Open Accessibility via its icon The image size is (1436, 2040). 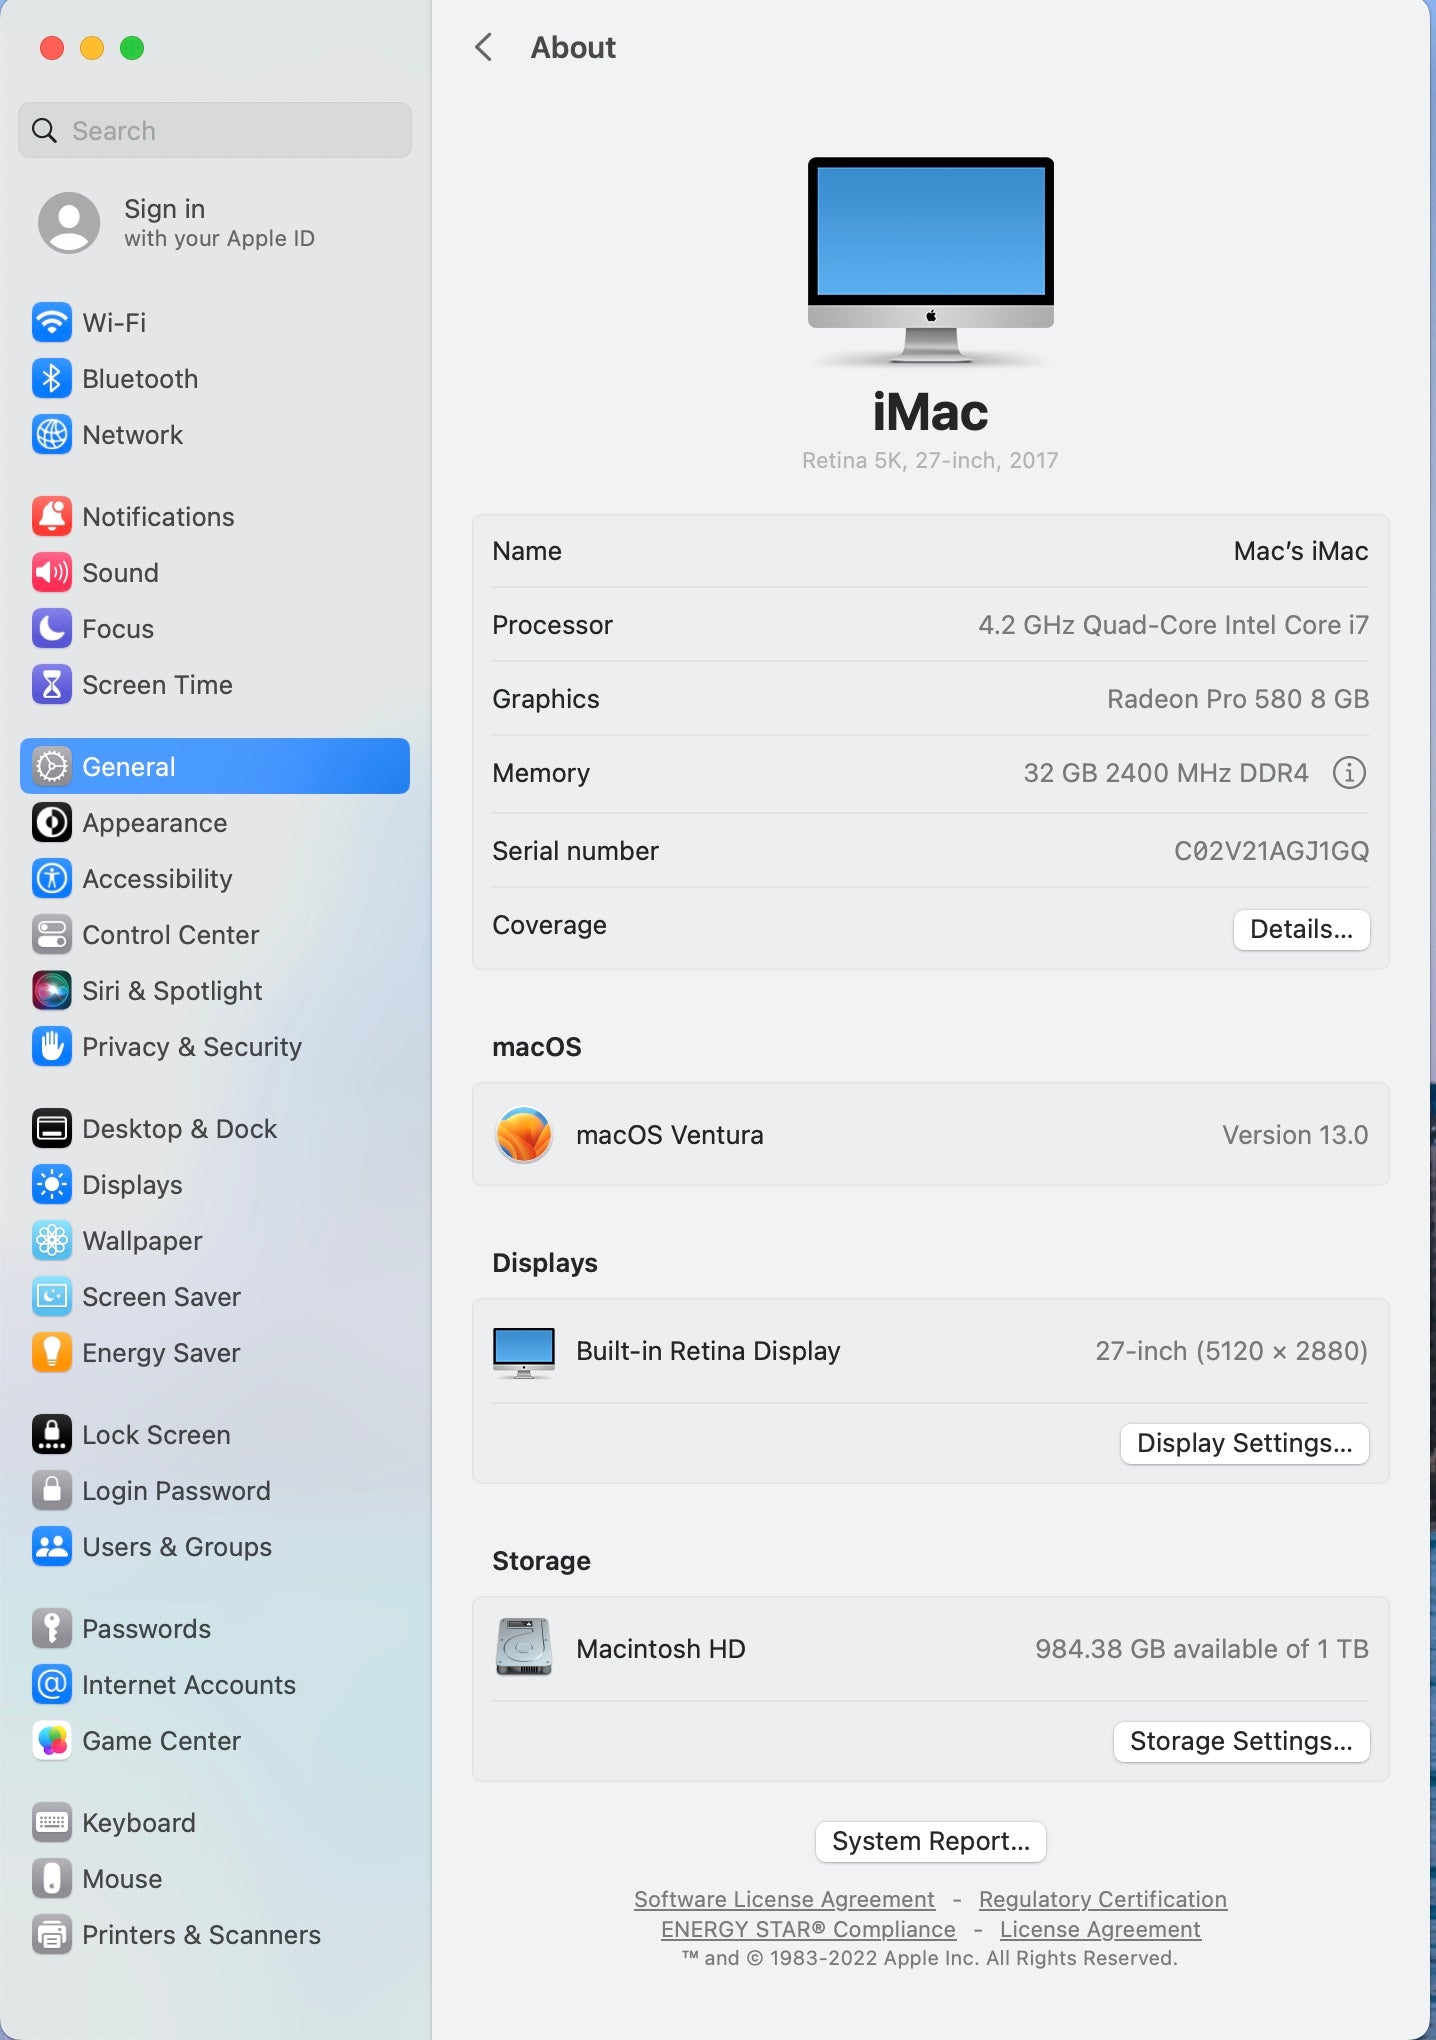(51, 878)
